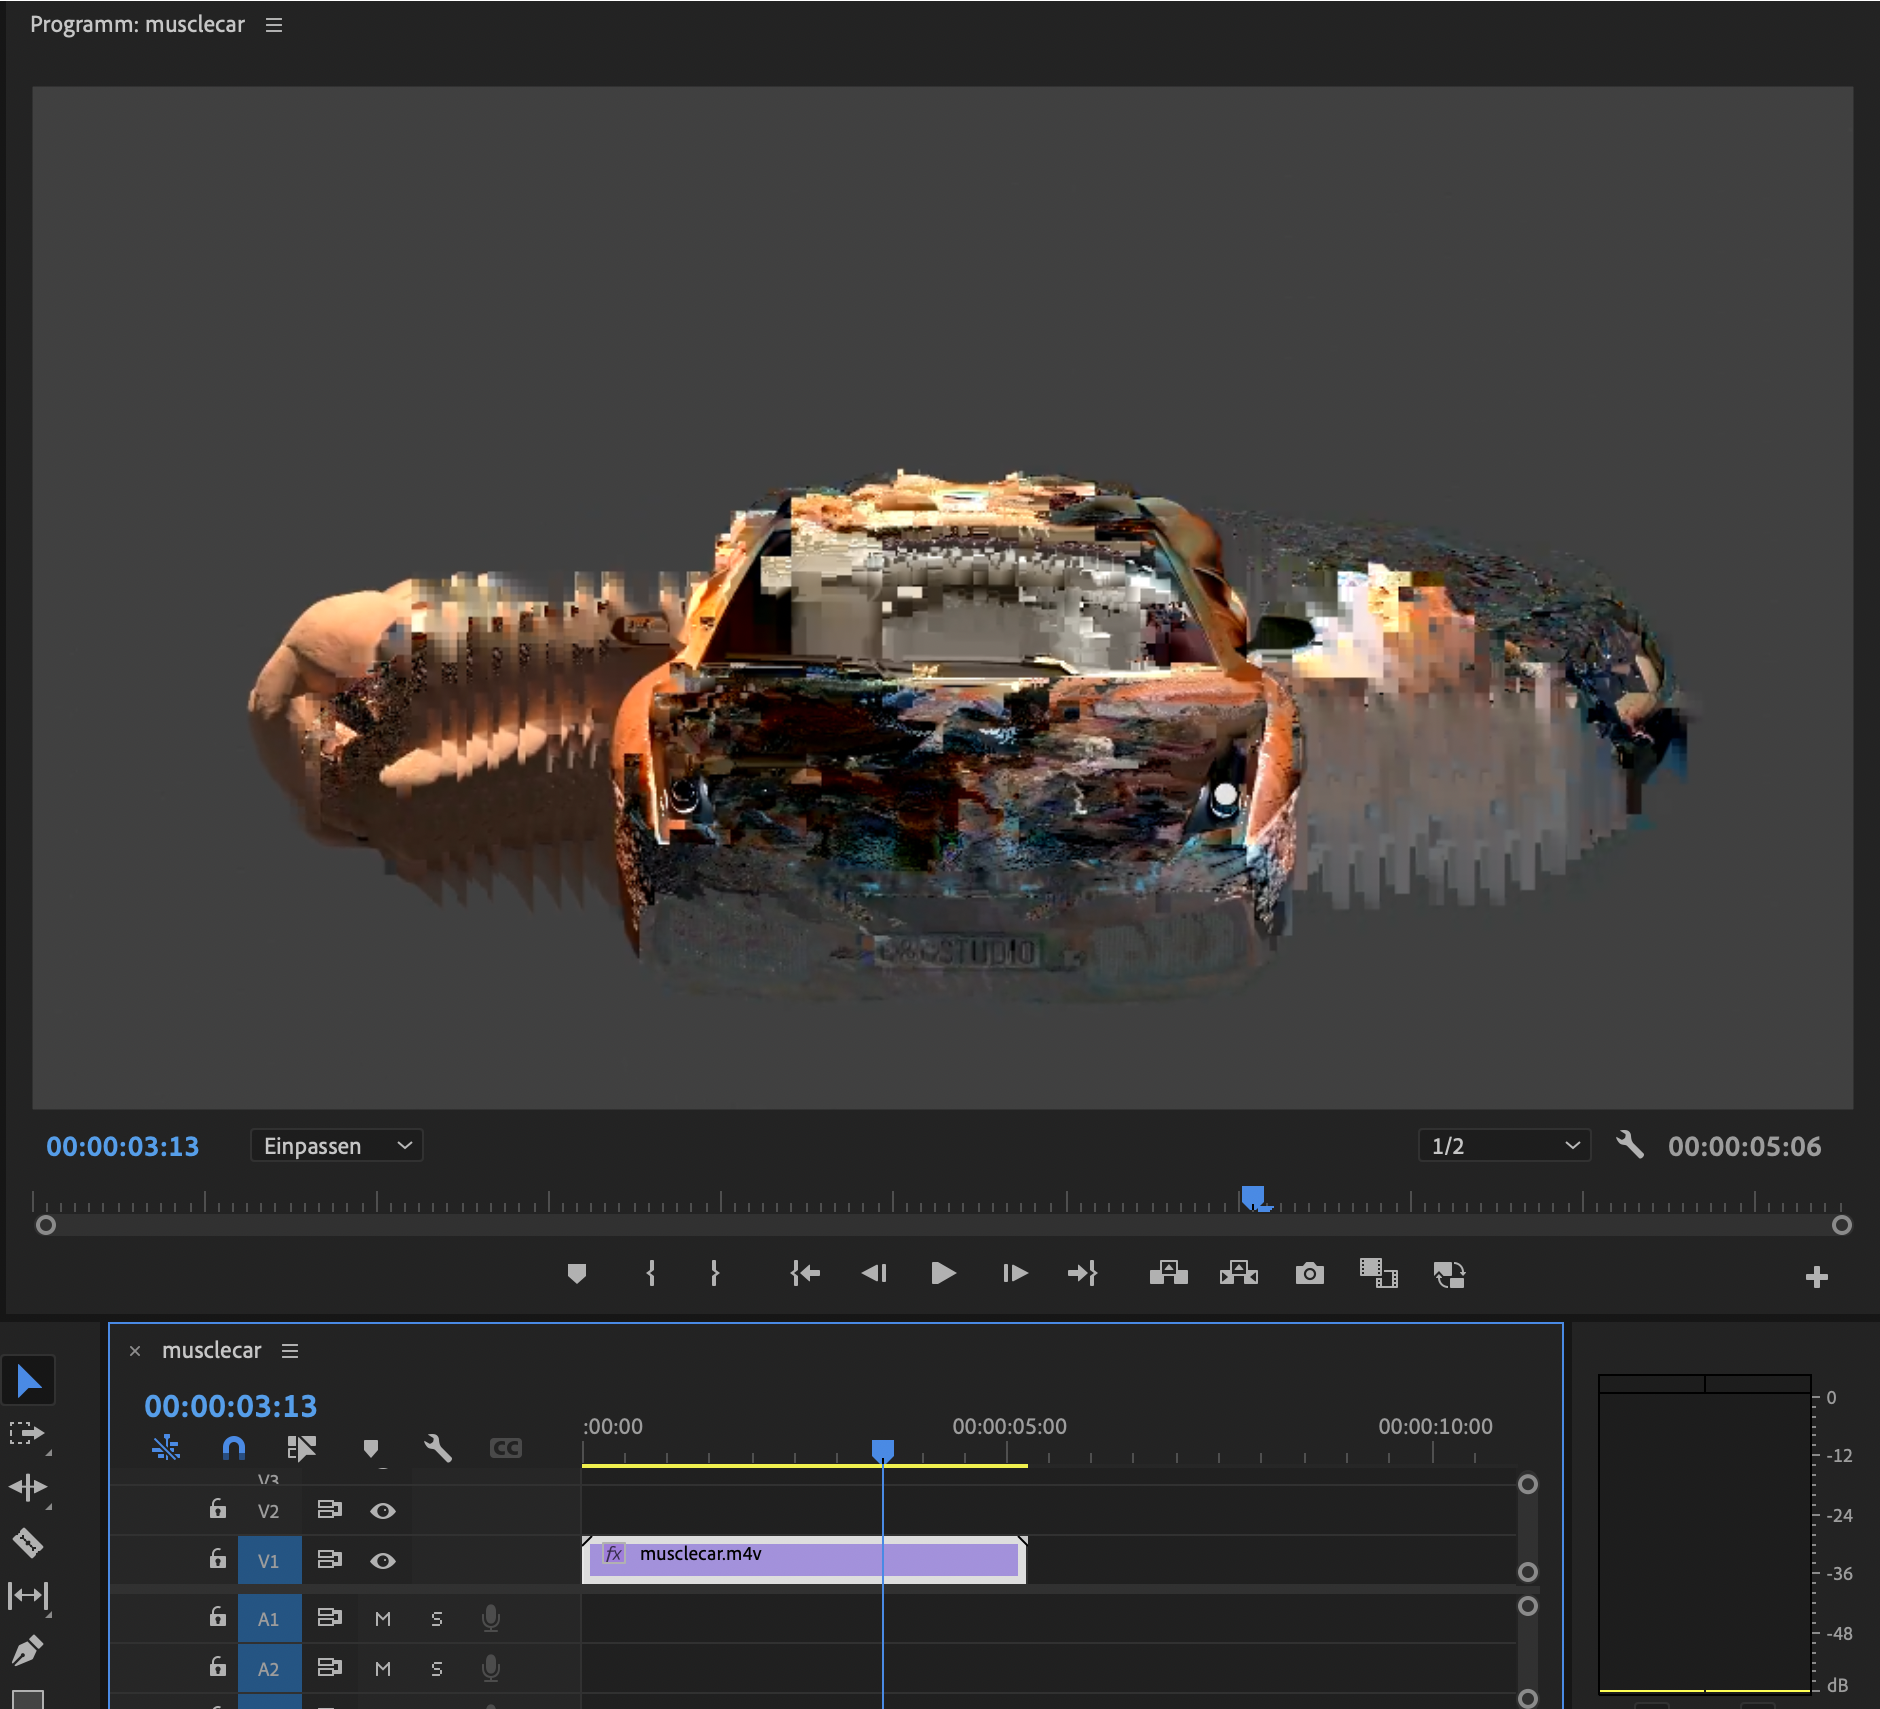Enable voice-over record on A1

click(x=491, y=1618)
